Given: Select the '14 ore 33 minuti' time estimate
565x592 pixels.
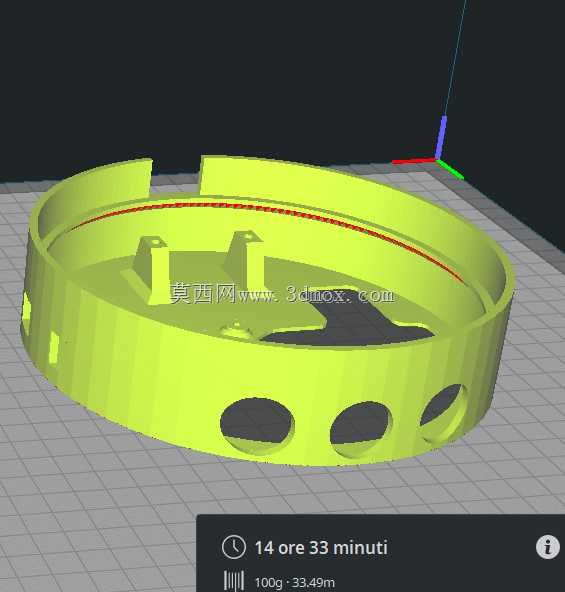Looking at the screenshot, I should point(321,547).
